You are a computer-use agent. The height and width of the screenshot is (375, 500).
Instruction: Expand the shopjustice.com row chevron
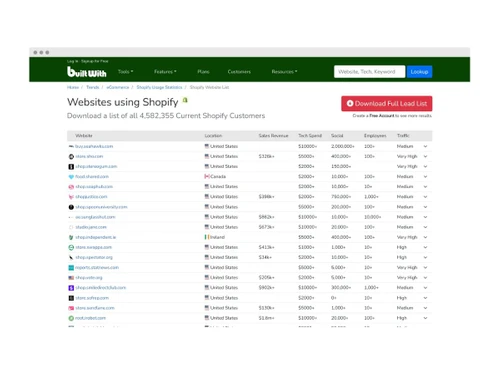click(x=425, y=197)
